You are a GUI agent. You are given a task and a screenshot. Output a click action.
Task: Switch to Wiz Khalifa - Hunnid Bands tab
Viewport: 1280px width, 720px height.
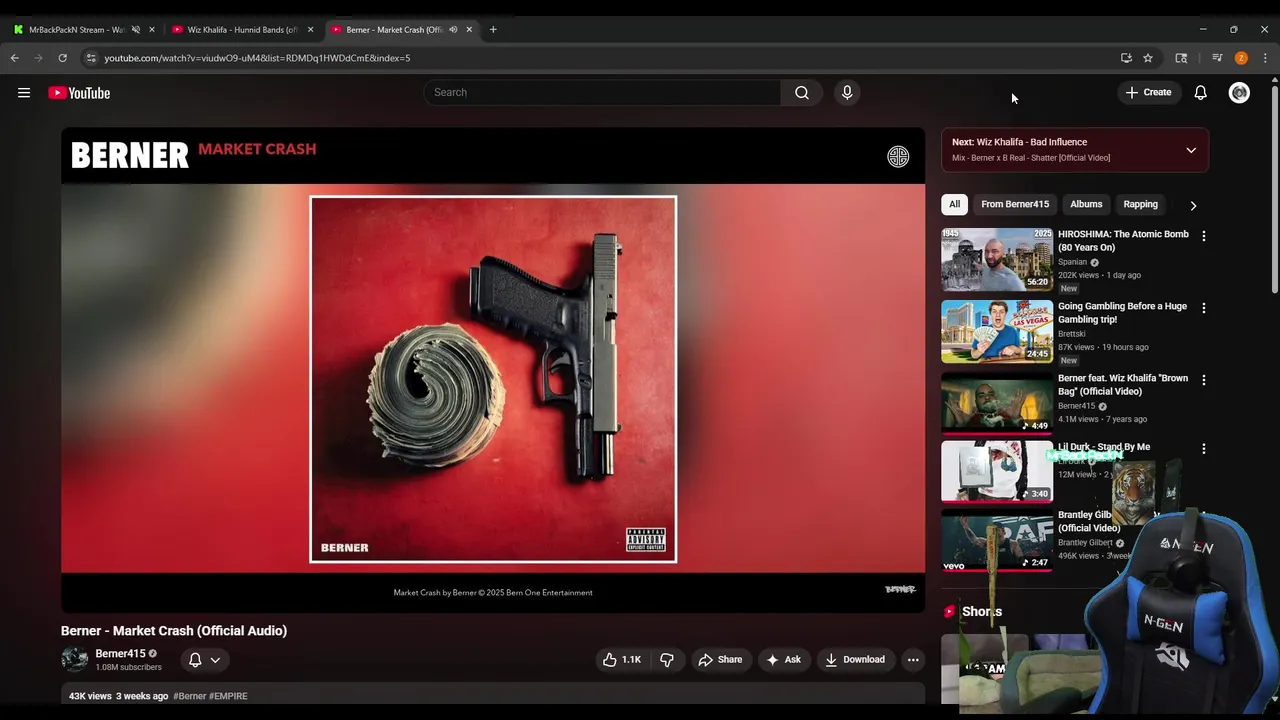pos(243,30)
